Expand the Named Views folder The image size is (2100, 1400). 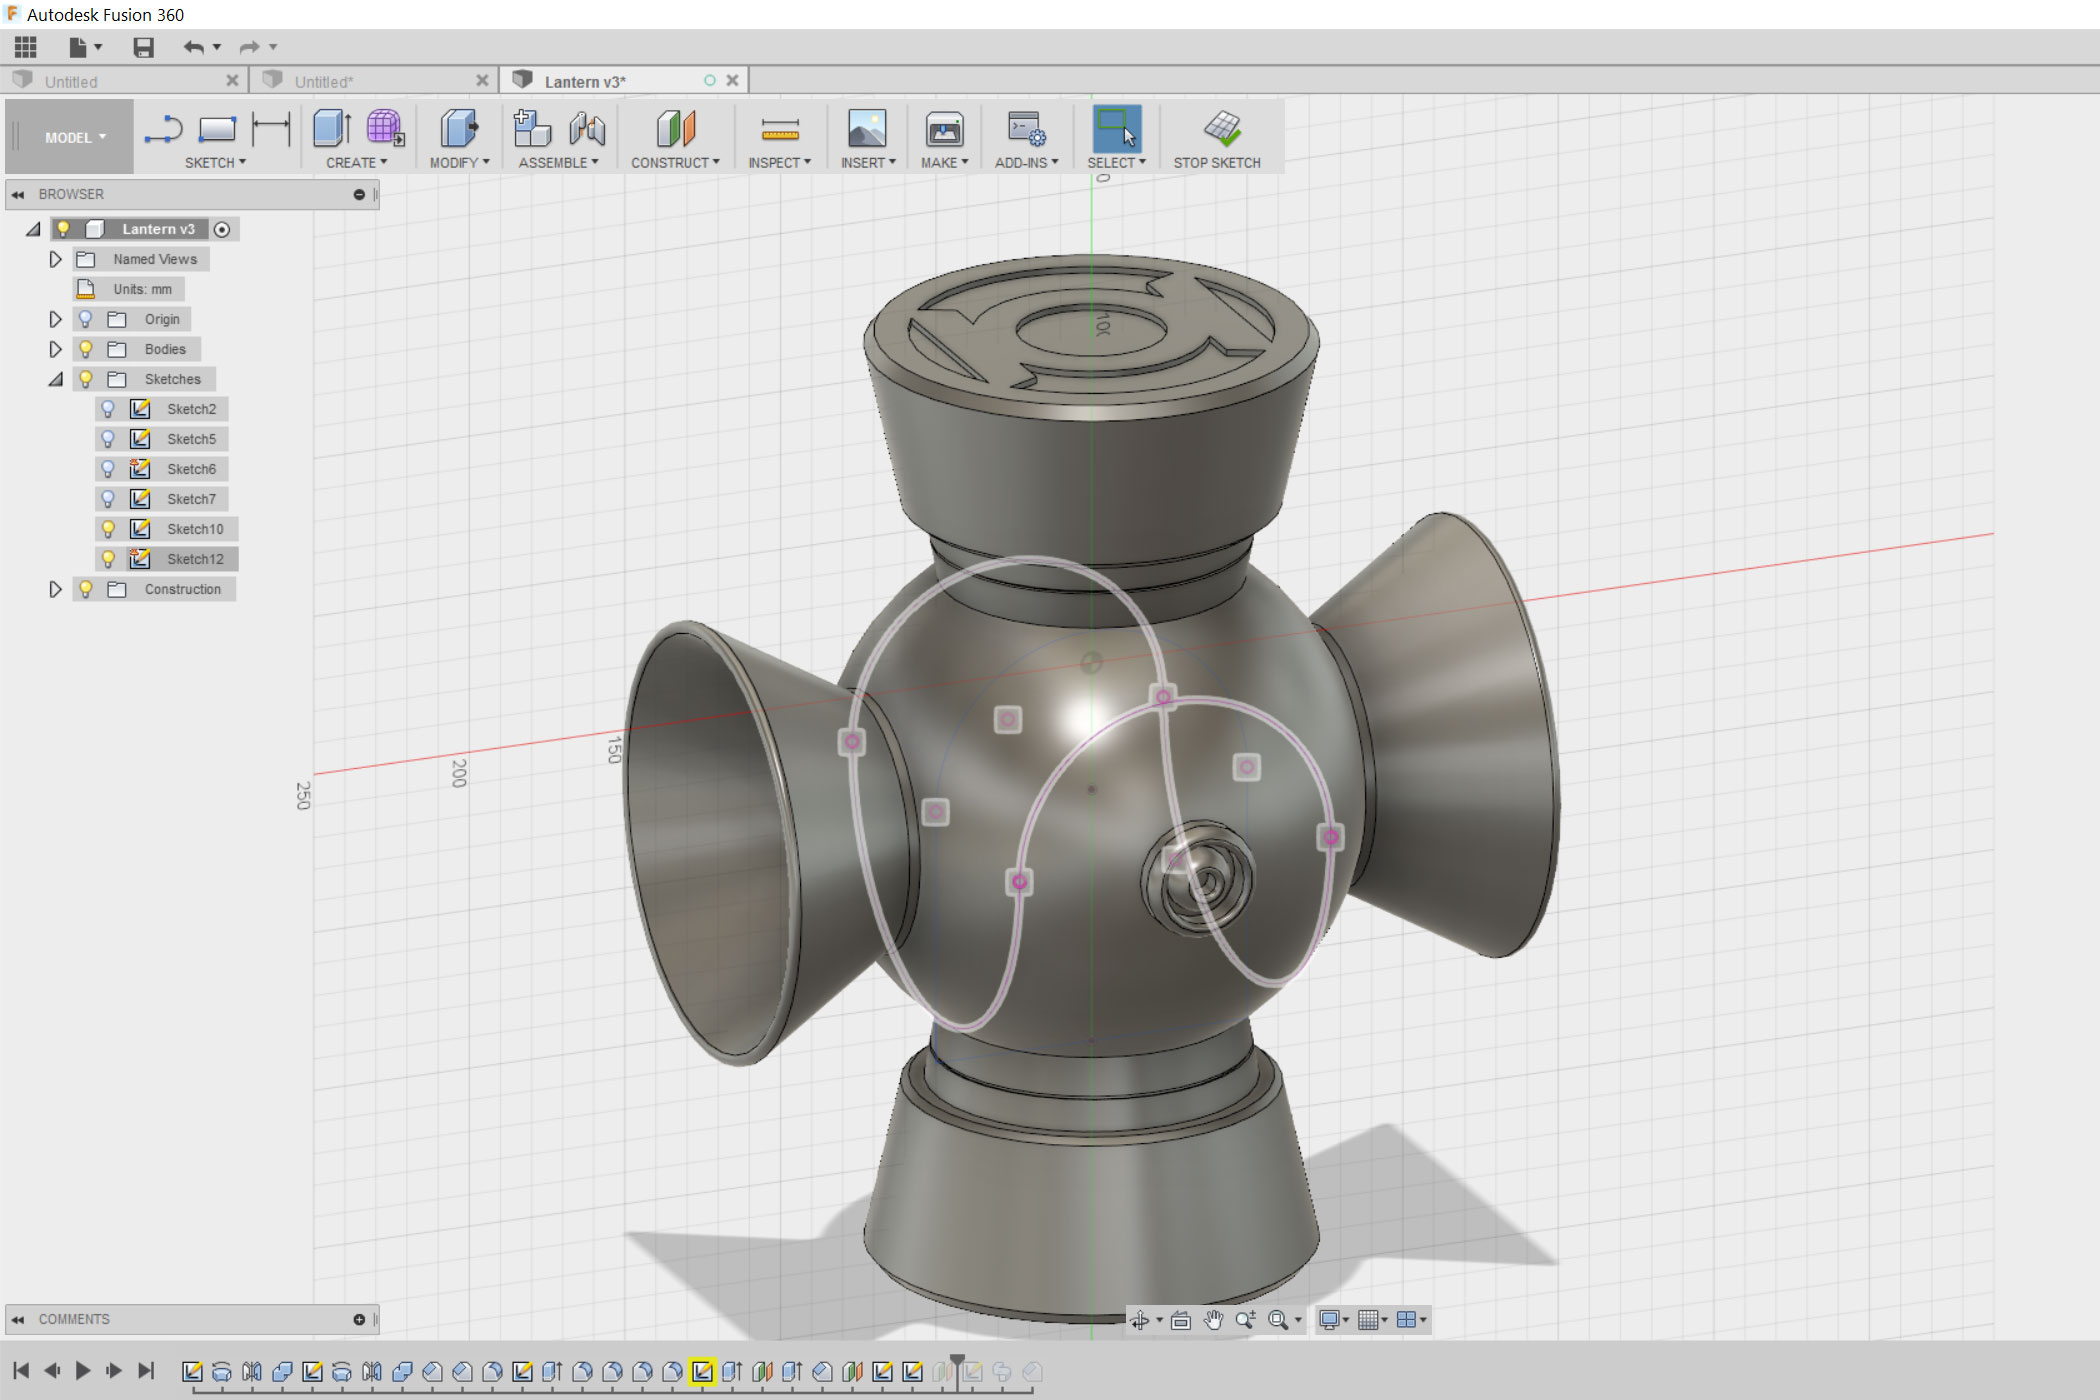pyautogui.click(x=56, y=259)
